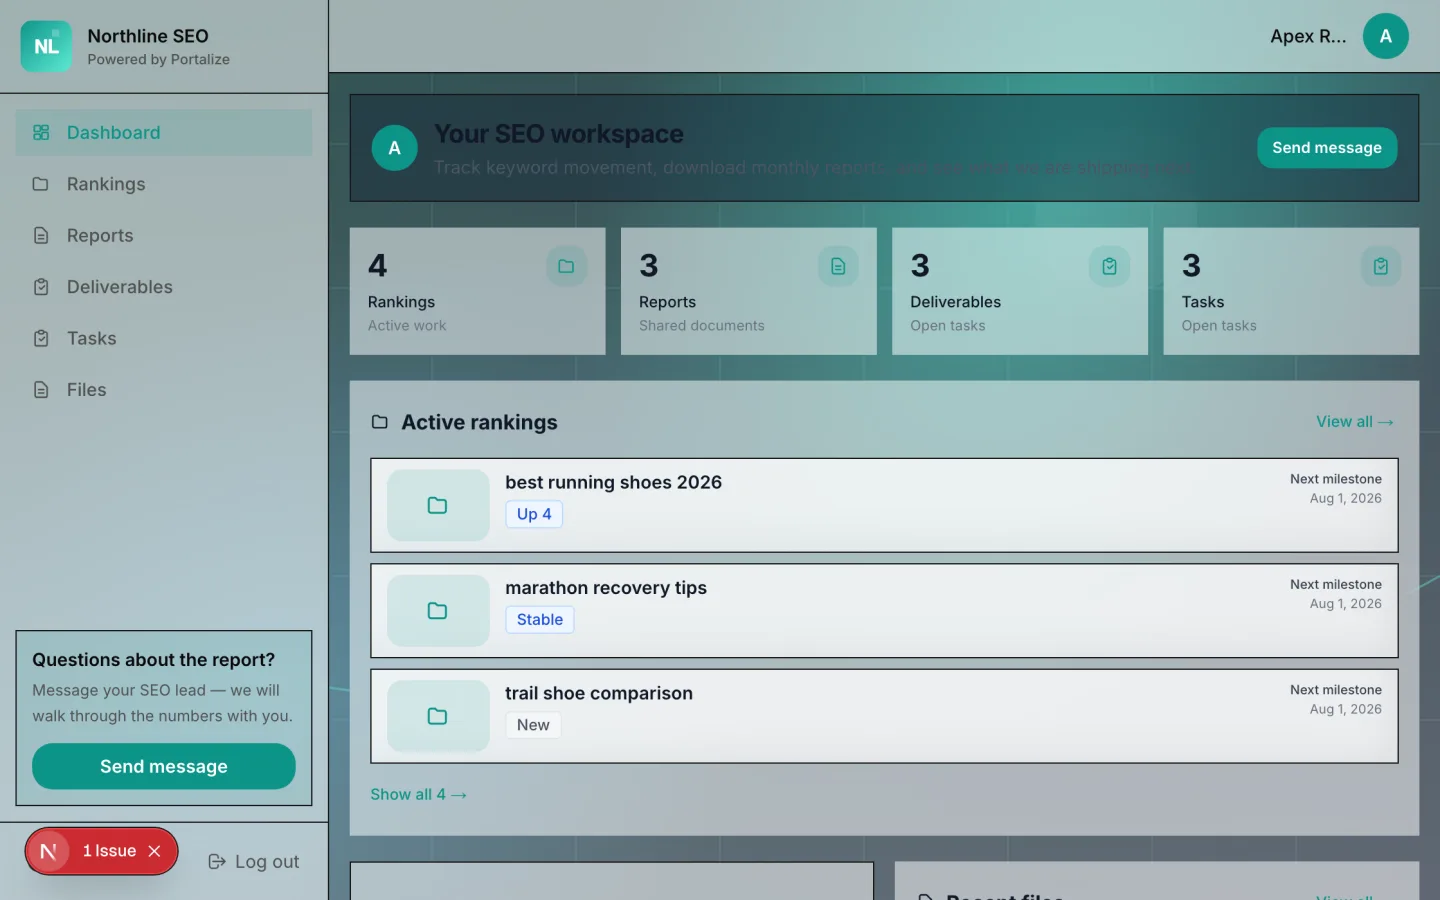Open trail shoe comparison ranking
1440x900 pixels.
(x=884, y=716)
